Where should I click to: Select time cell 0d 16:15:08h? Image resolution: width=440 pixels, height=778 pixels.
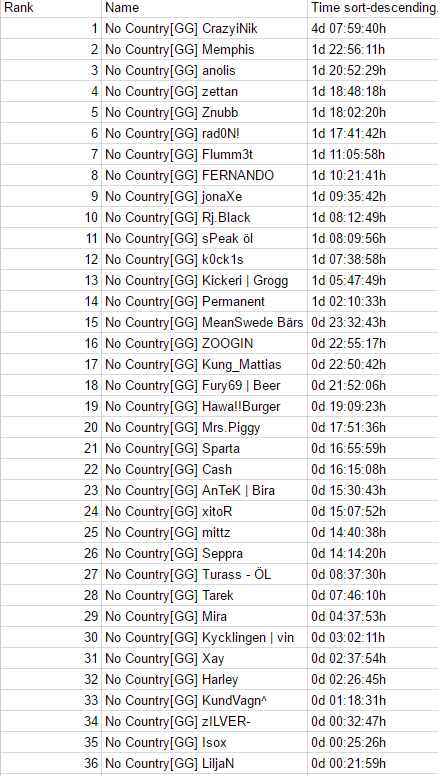click(373, 469)
